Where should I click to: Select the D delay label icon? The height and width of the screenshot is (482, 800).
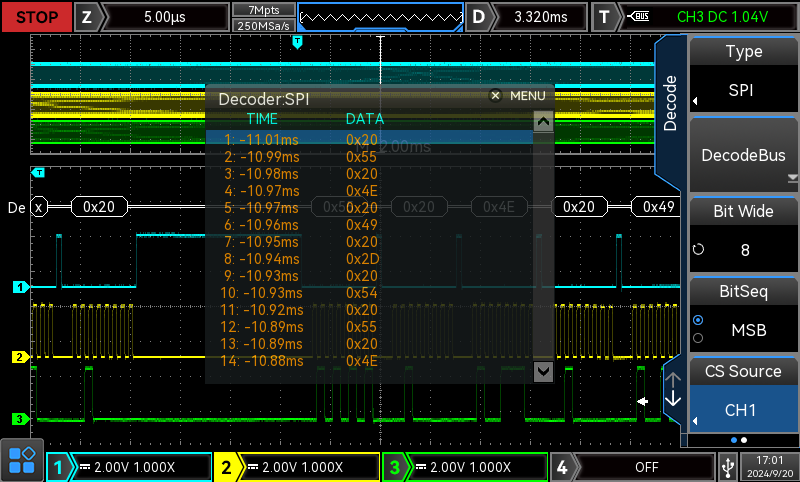(x=478, y=17)
